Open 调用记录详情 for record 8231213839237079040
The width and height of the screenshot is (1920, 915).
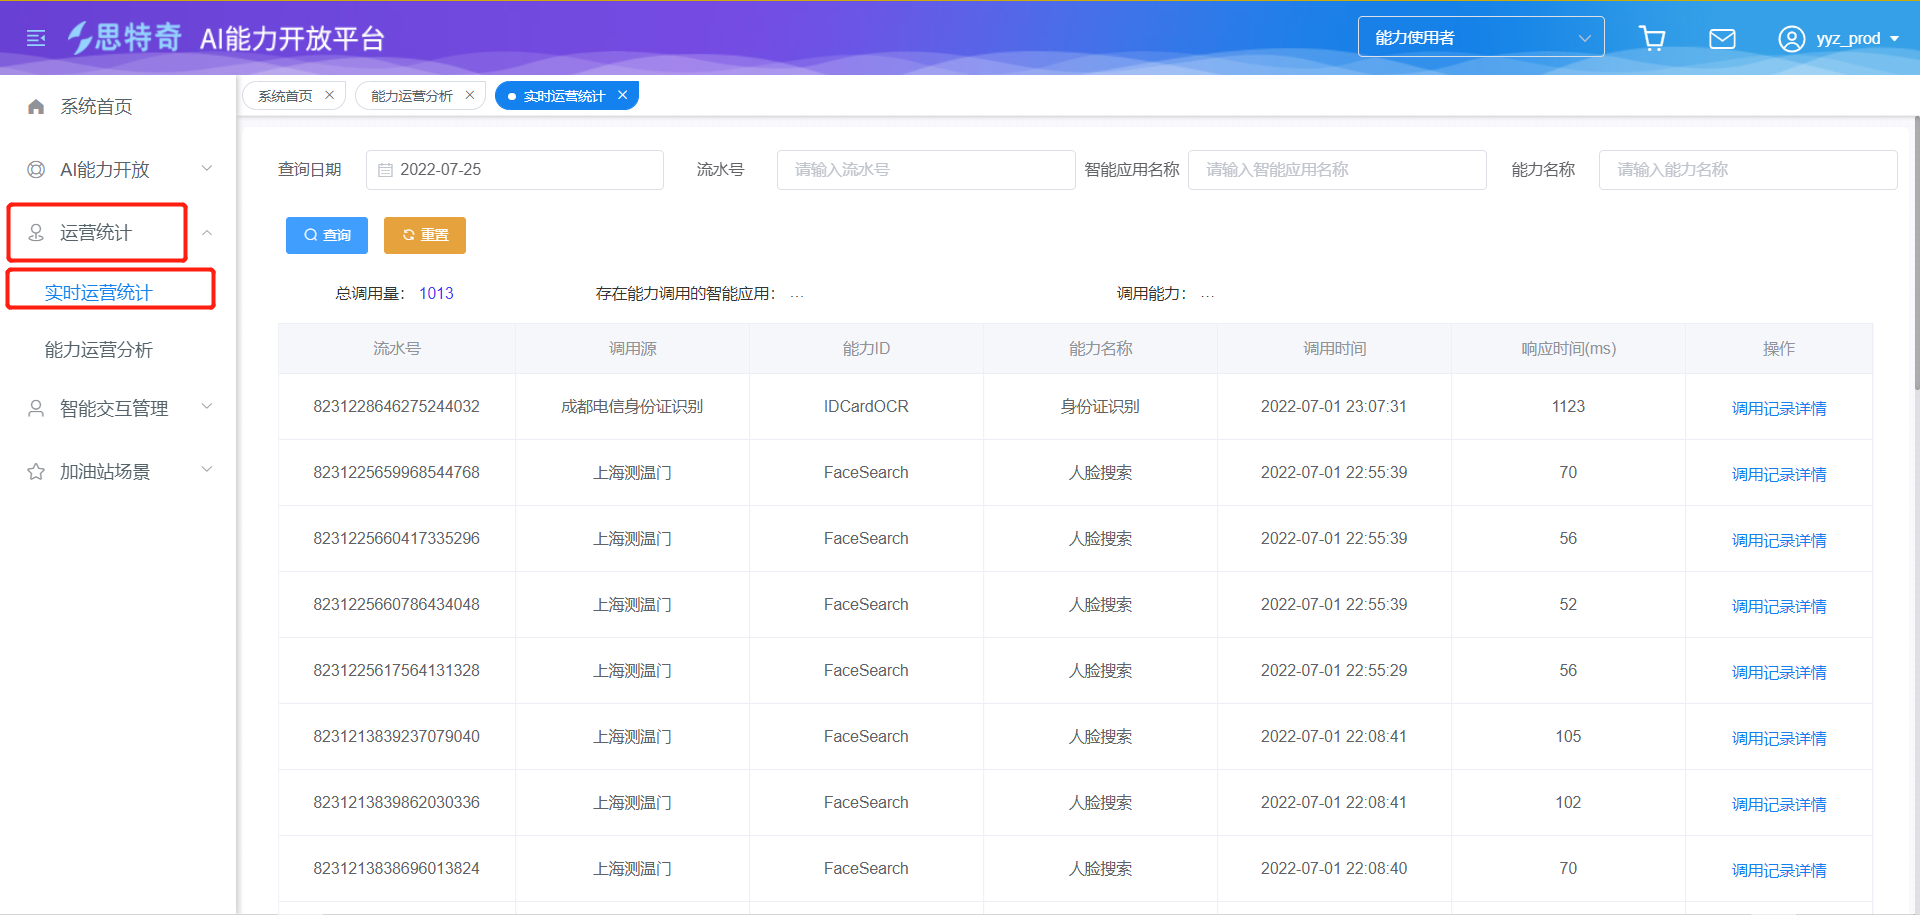tap(1779, 738)
